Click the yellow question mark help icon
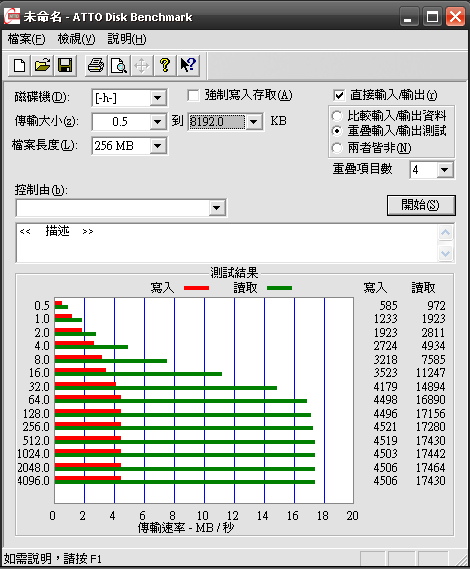Viewport: 470px width, 569px height. [165, 66]
